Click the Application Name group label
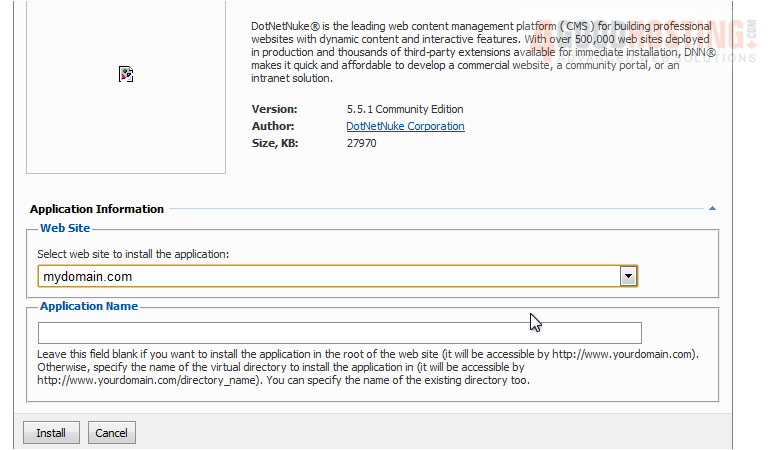This screenshot has height=450, width=776. tap(89, 306)
